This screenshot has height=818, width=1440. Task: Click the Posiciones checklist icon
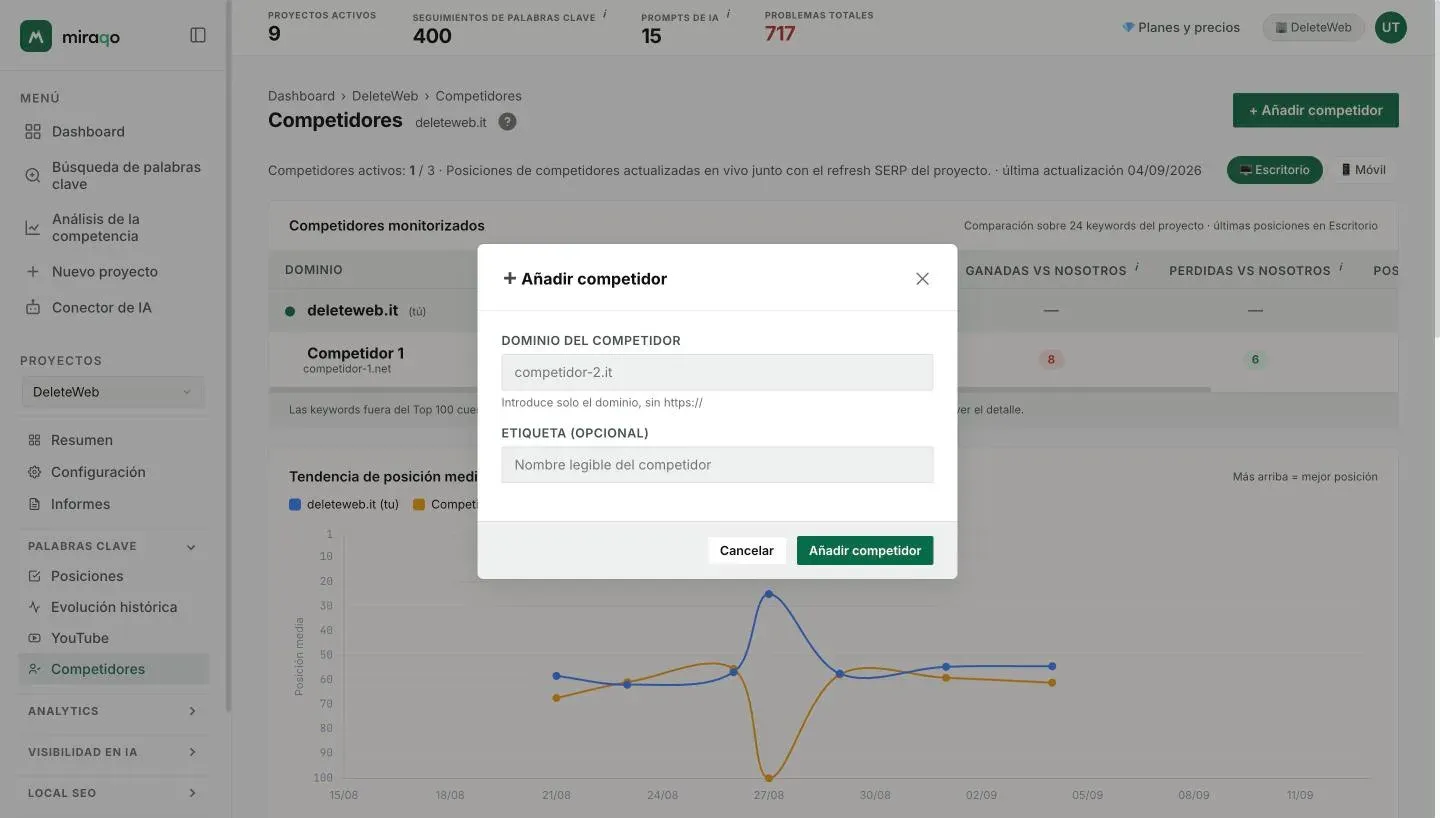tap(34, 576)
